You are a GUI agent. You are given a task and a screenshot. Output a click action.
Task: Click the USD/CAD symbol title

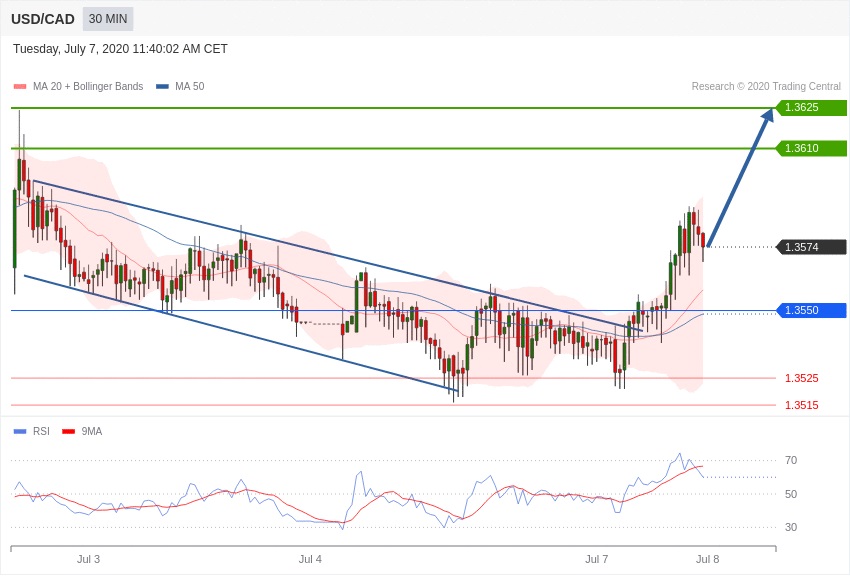[x=43, y=19]
